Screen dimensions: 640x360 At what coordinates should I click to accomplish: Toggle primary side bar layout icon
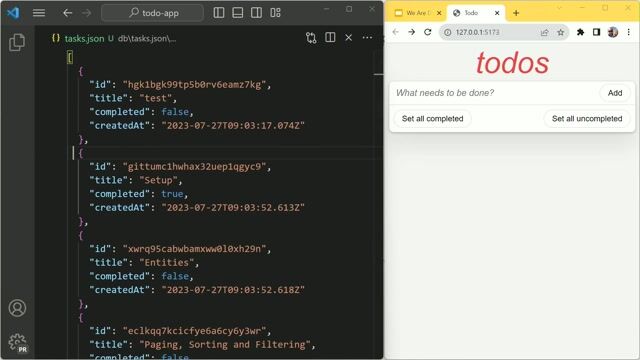219,13
